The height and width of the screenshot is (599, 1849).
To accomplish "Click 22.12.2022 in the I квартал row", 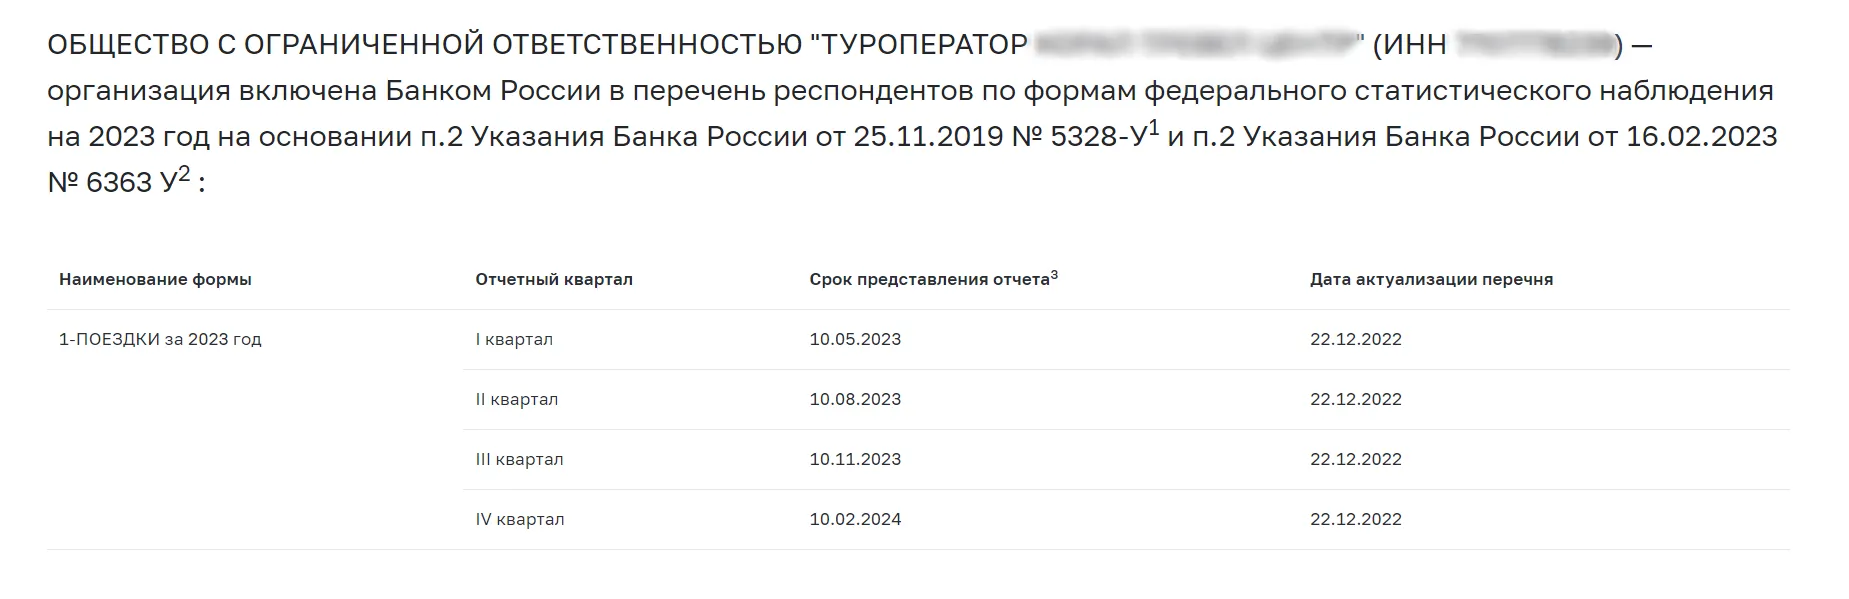I will coord(1356,339).
